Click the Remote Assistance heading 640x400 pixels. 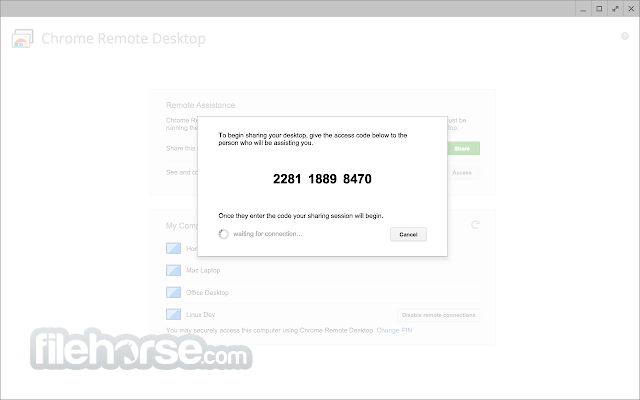[200, 105]
